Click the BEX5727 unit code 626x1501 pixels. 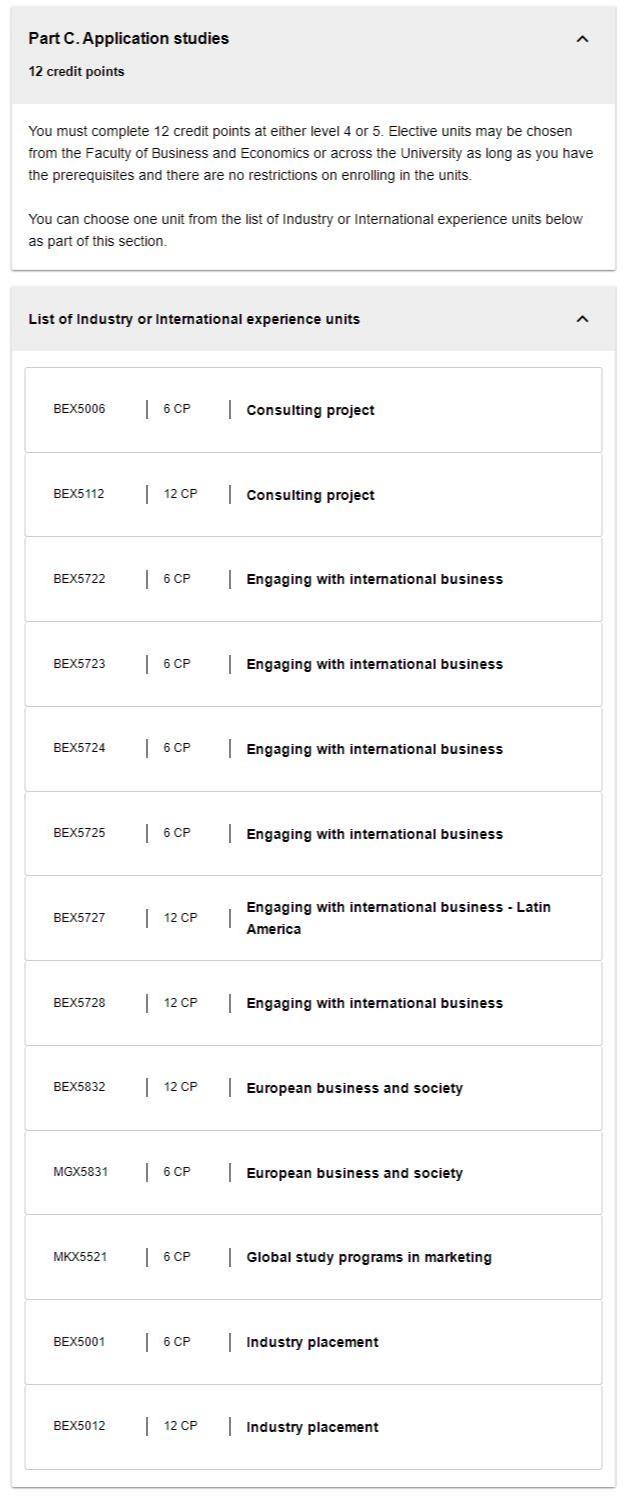[79, 918]
